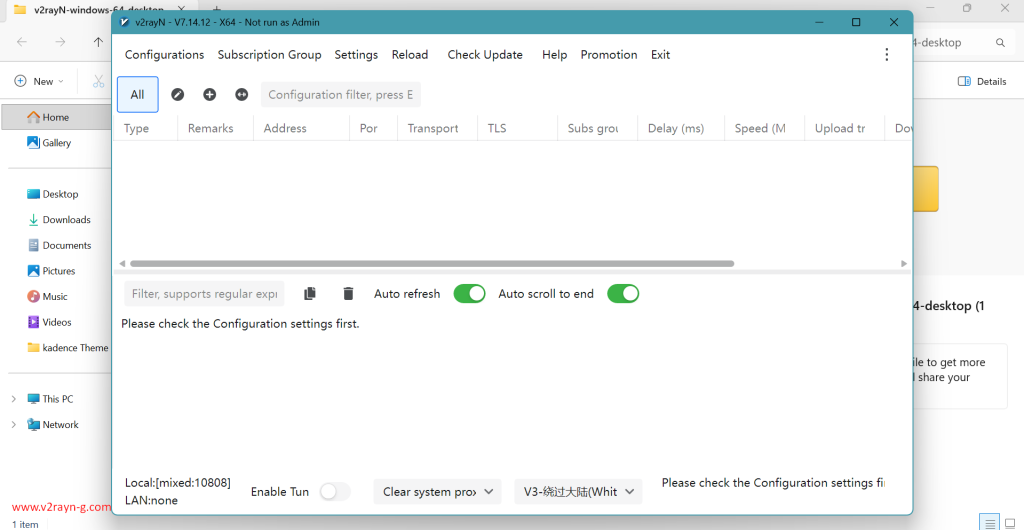
Task: Click the LAN:none status text
Action: point(151,501)
